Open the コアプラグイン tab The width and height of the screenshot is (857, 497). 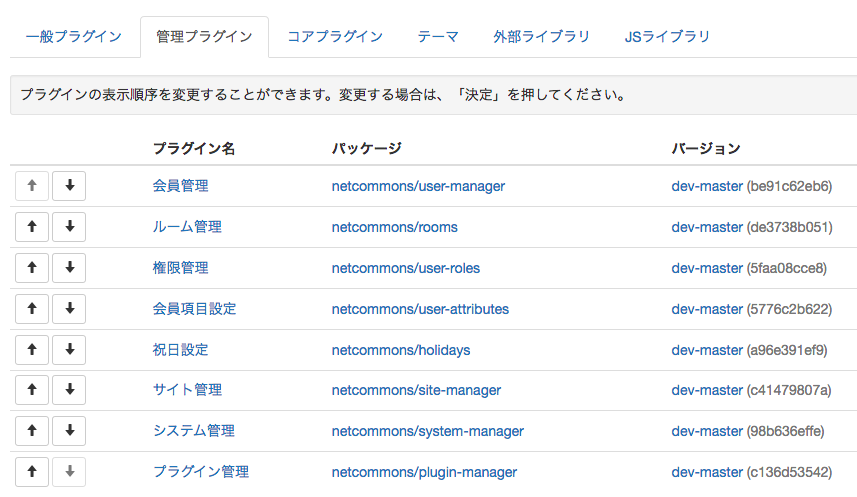click(335, 37)
